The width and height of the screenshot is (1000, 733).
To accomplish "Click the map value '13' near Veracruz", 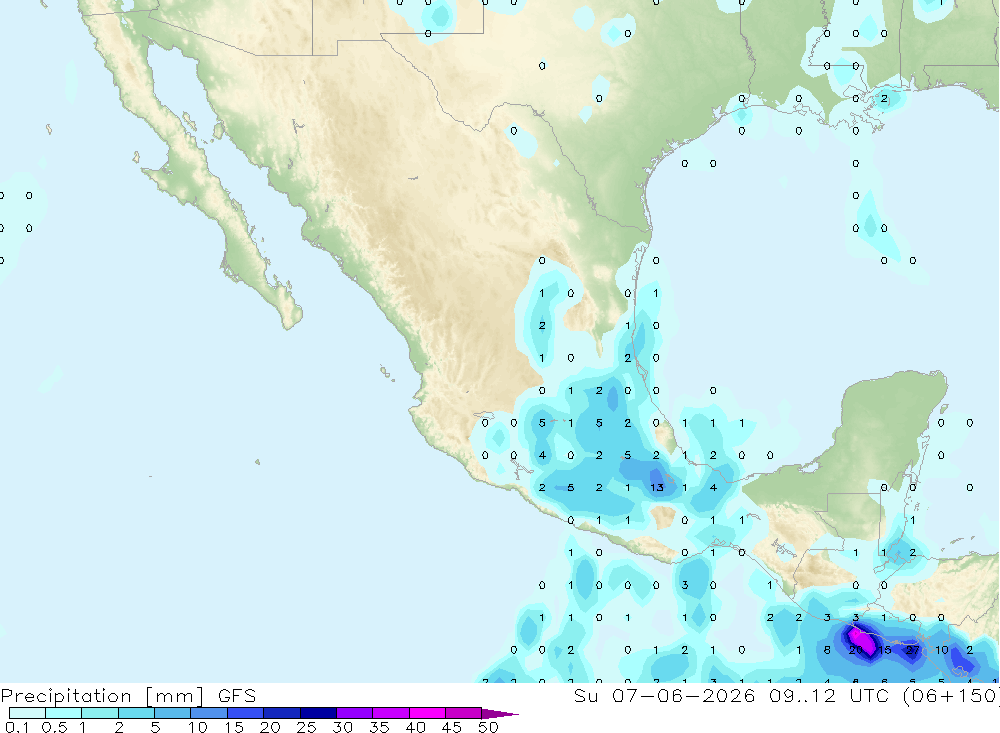I will (657, 487).
